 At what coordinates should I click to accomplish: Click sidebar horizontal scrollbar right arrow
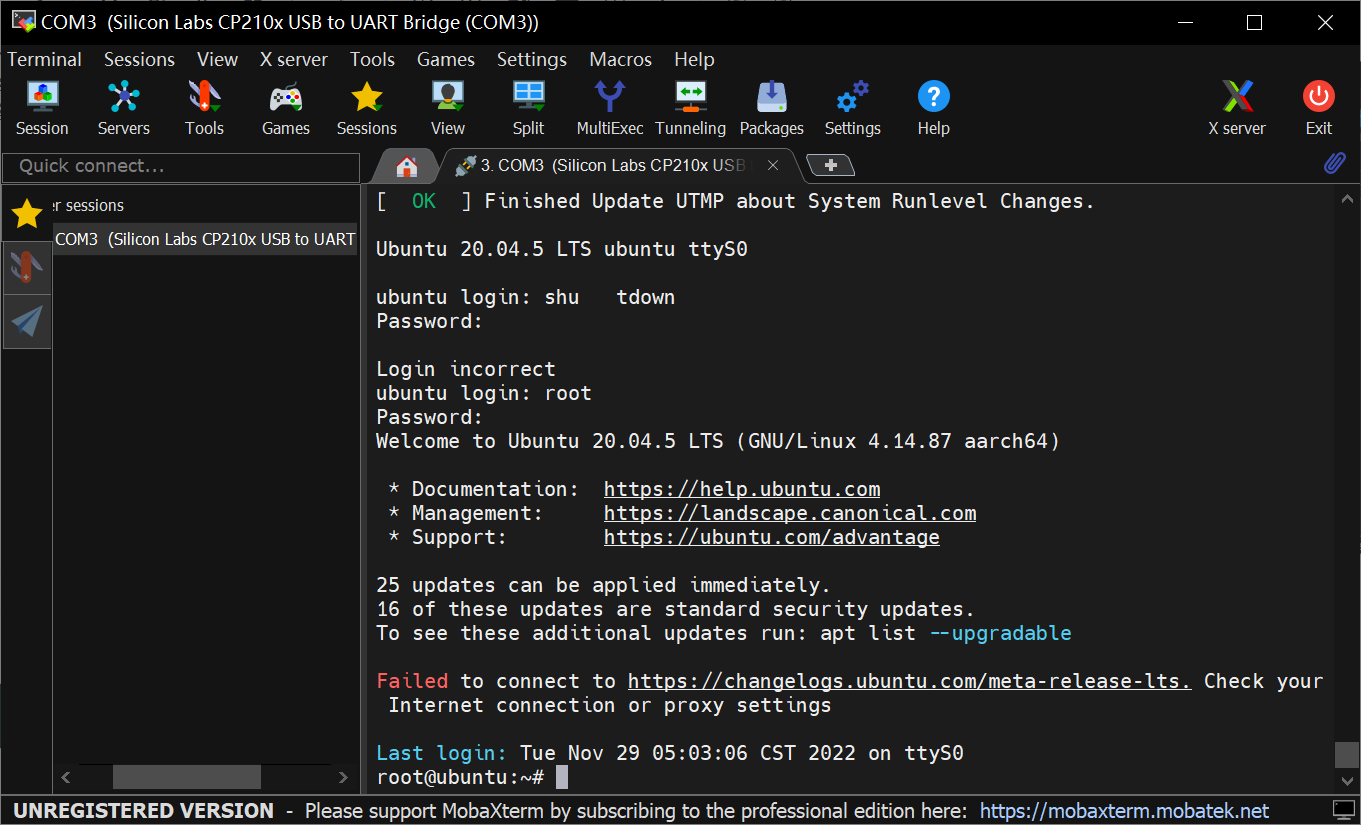pyautogui.click(x=343, y=777)
